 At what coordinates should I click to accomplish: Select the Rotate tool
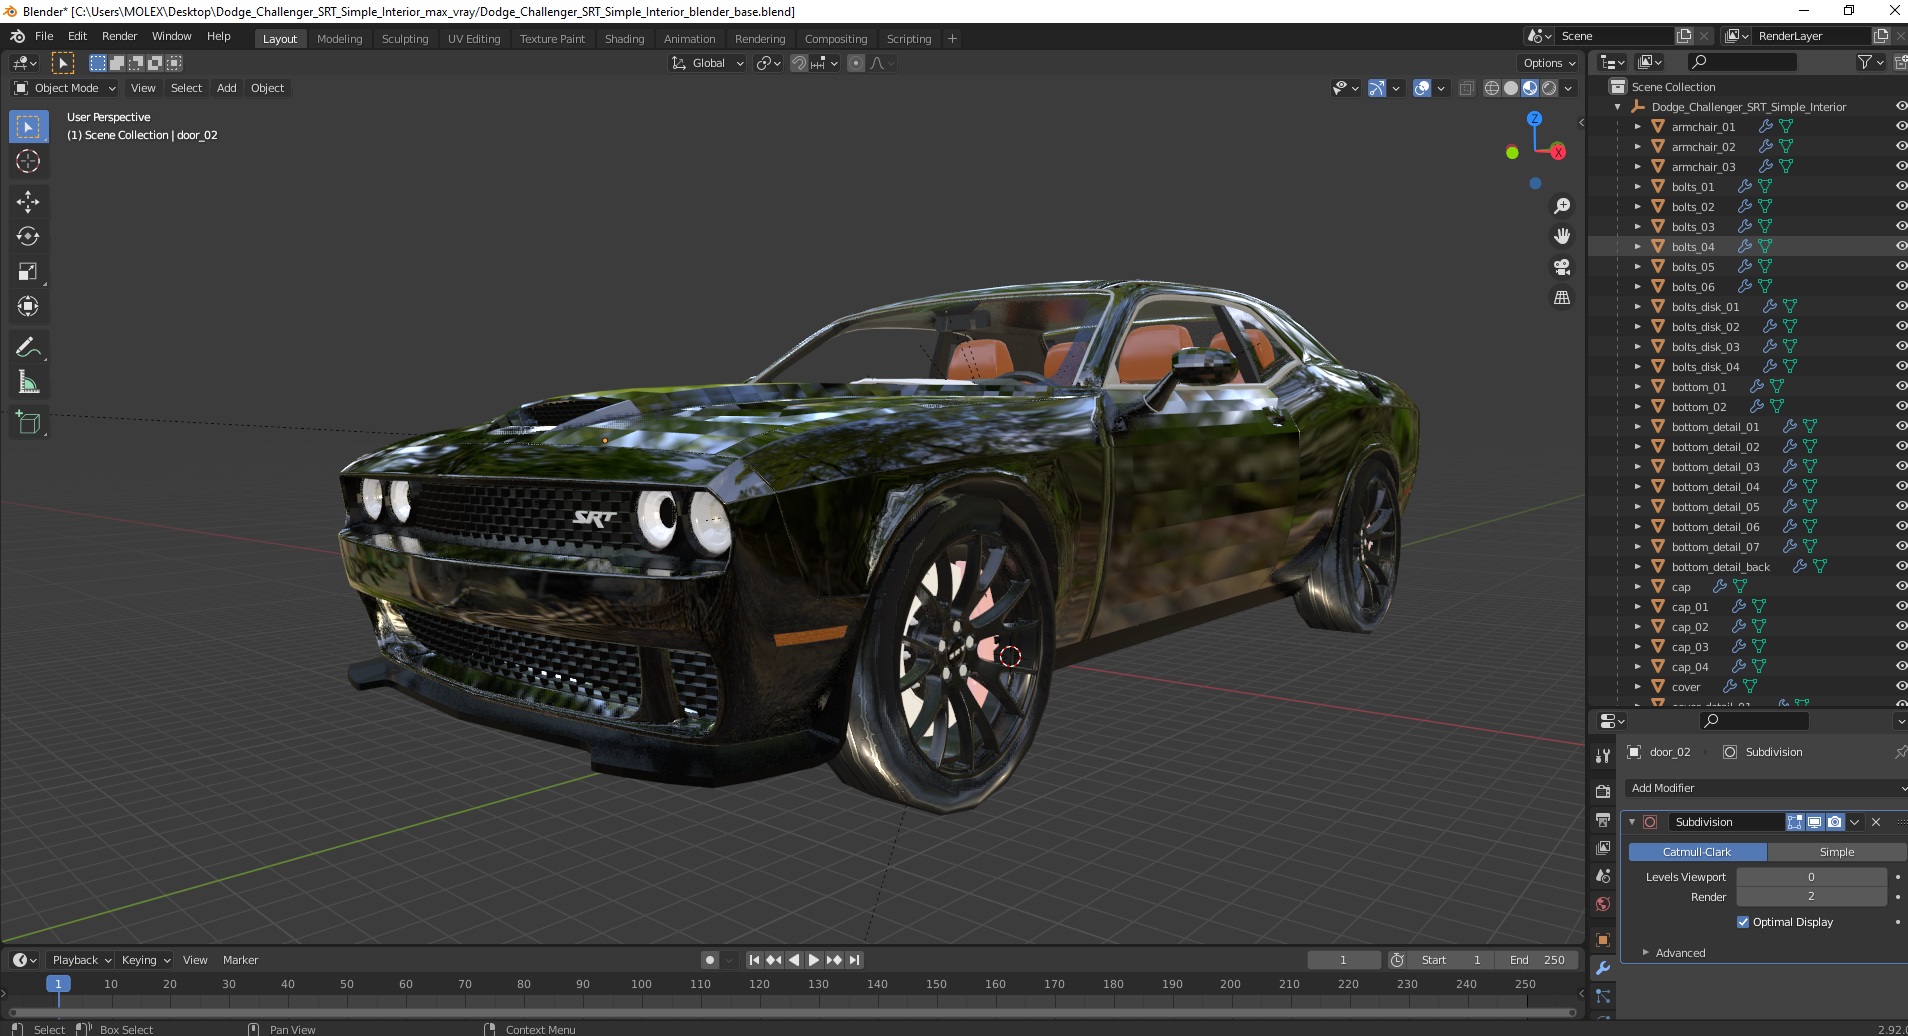28,237
